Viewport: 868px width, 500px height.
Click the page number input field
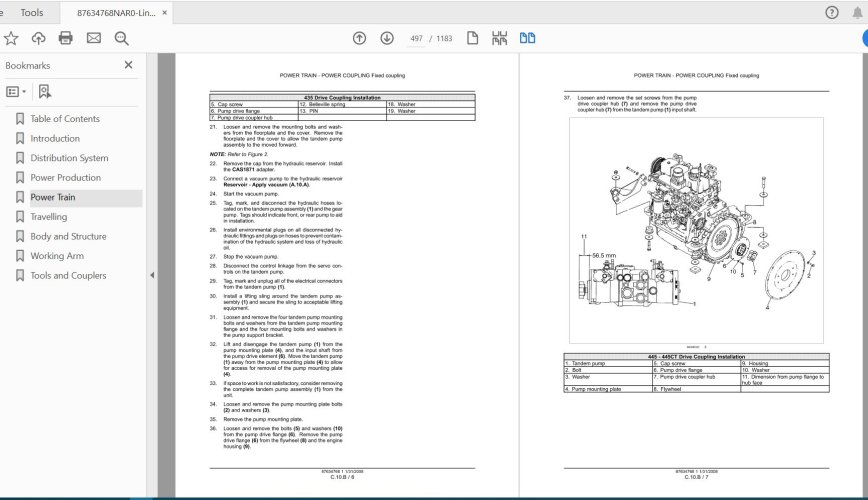[x=418, y=38]
